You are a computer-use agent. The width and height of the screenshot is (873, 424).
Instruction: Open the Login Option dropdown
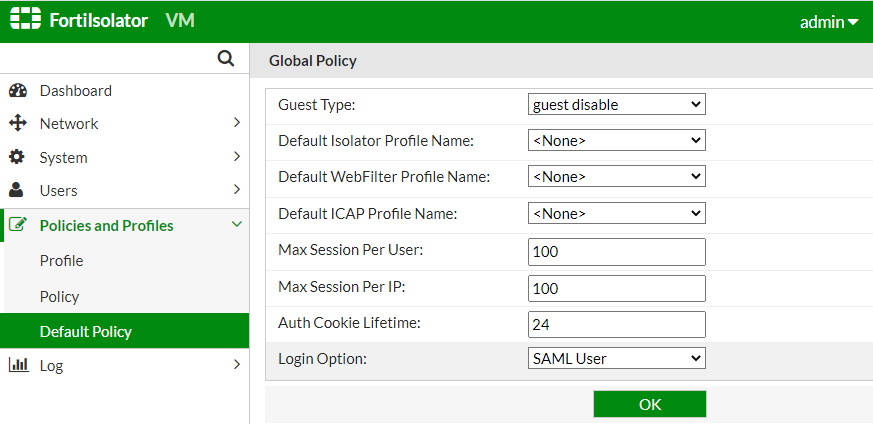pyautogui.click(x=616, y=358)
